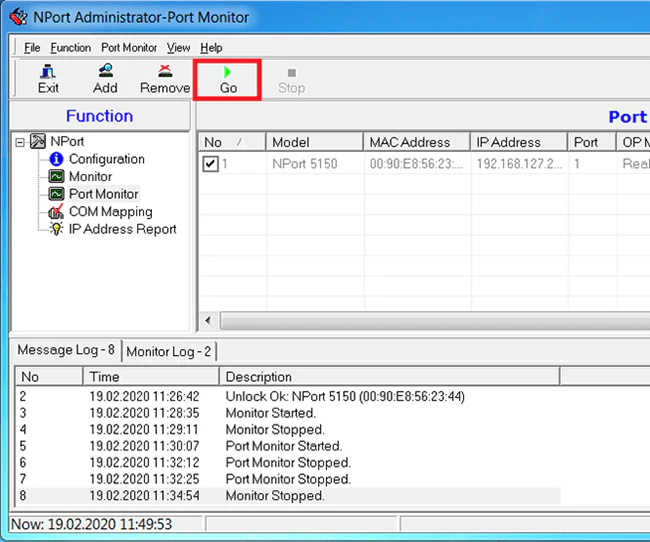Click the port list horizontal scrollbar track

pyautogui.click(x=433, y=320)
